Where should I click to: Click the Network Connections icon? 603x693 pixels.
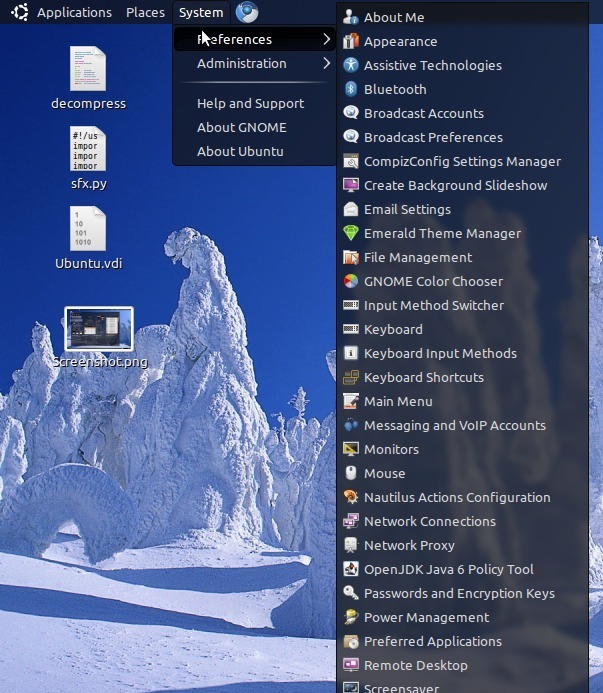(x=351, y=521)
